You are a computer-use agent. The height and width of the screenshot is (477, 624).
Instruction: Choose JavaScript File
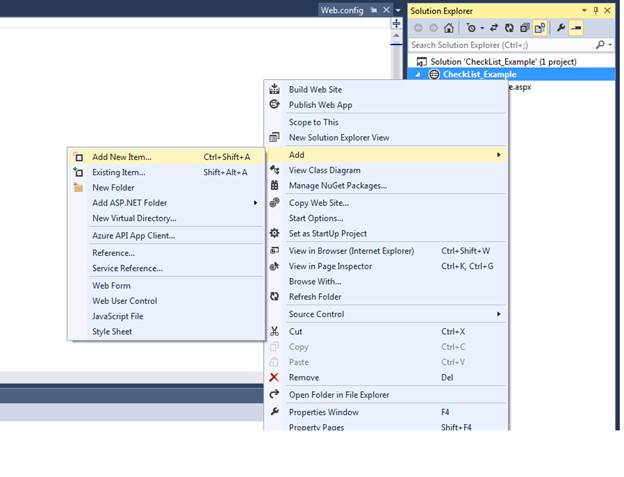click(x=166, y=316)
